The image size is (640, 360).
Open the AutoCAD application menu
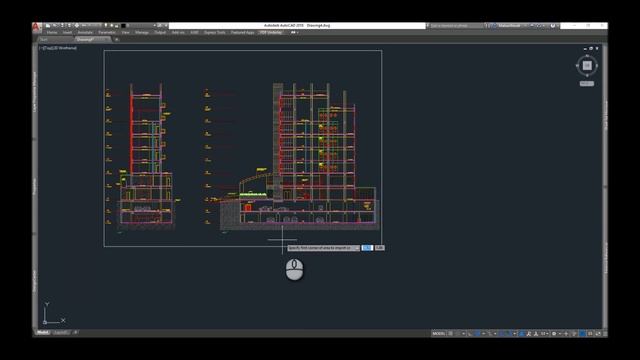pyautogui.click(x=36, y=27)
